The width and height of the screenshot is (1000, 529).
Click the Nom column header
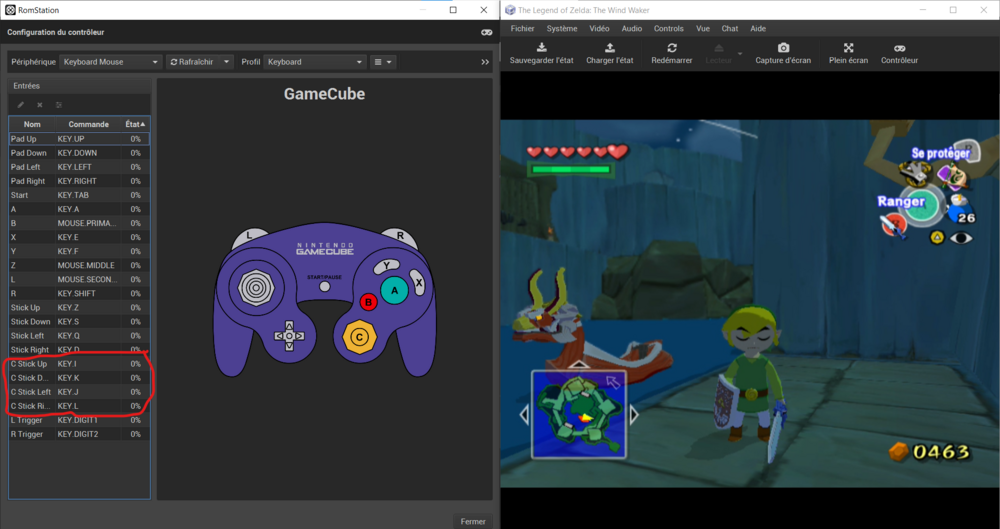coord(32,124)
